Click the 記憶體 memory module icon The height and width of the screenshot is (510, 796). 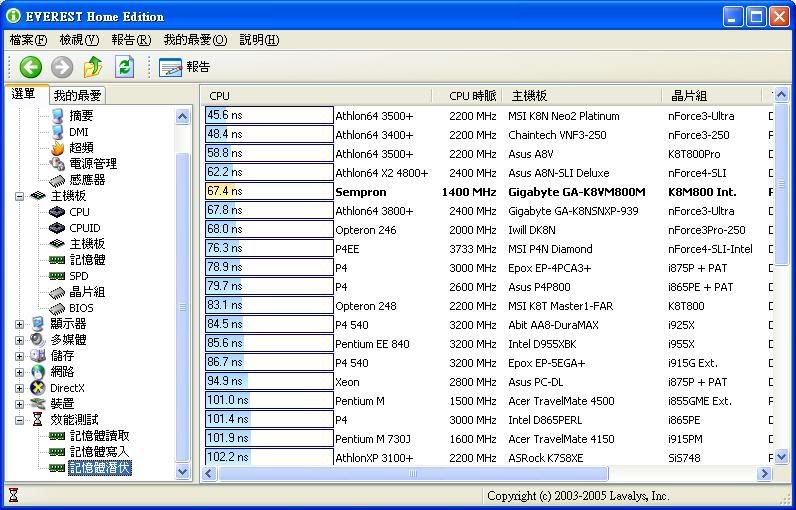click(57, 260)
